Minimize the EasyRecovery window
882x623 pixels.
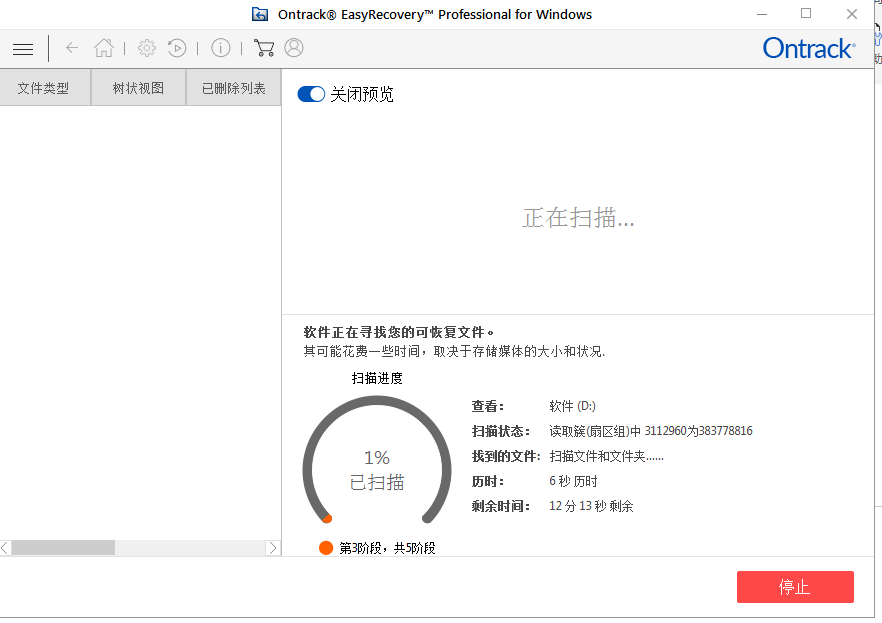point(762,14)
